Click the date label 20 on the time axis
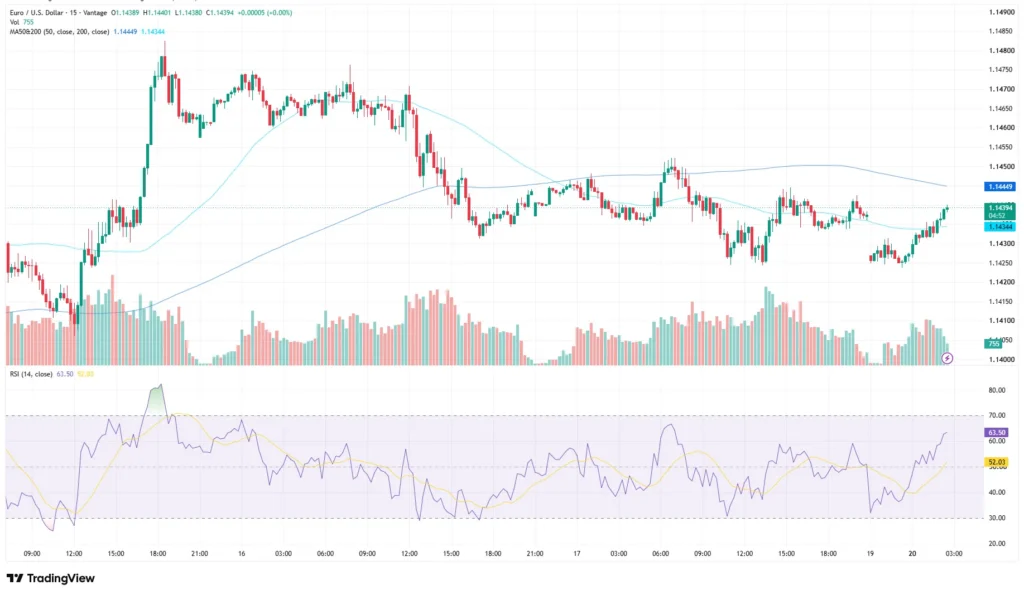Image resolution: width=1024 pixels, height=595 pixels. tap(912, 553)
